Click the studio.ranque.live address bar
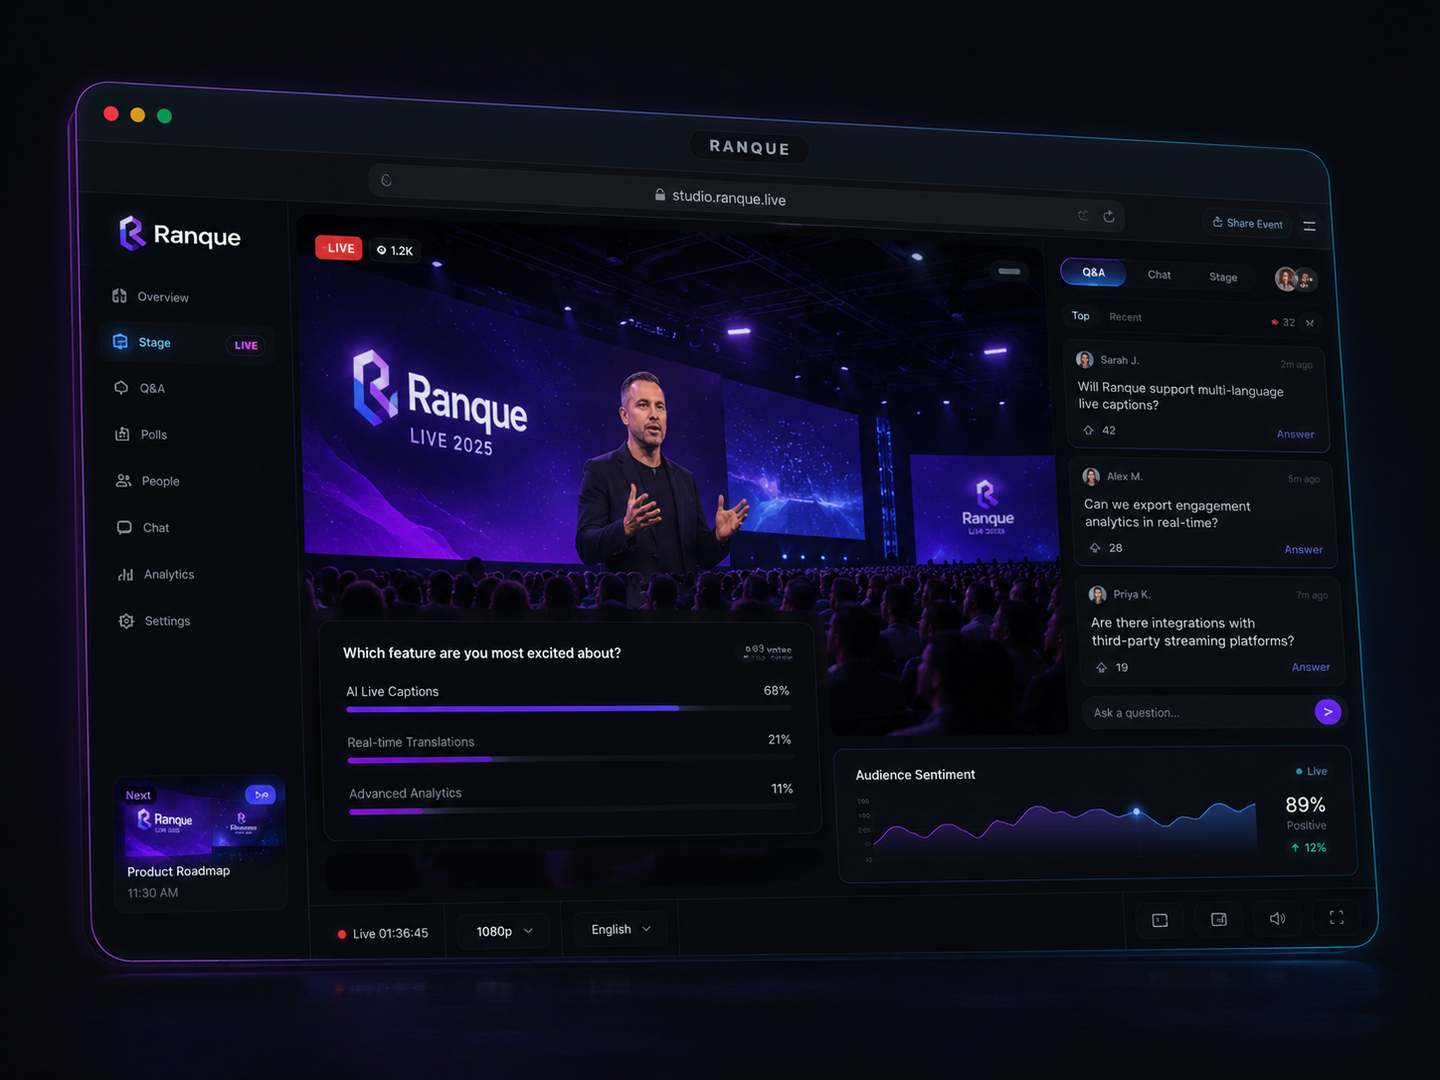The height and width of the screenshot is (1080, 1440). [x=746, y=198]
